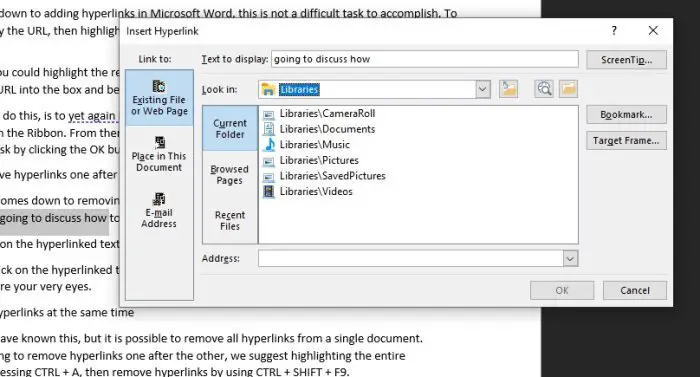Screen dimensions: 700x377
Task: Show Recent Files list
Action: click(229, 221)
